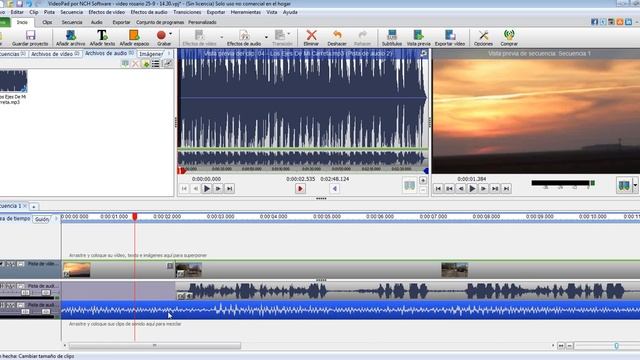
Task: Select the sunset clip thumbnail on video track
Action: click(x=77, y=270)
